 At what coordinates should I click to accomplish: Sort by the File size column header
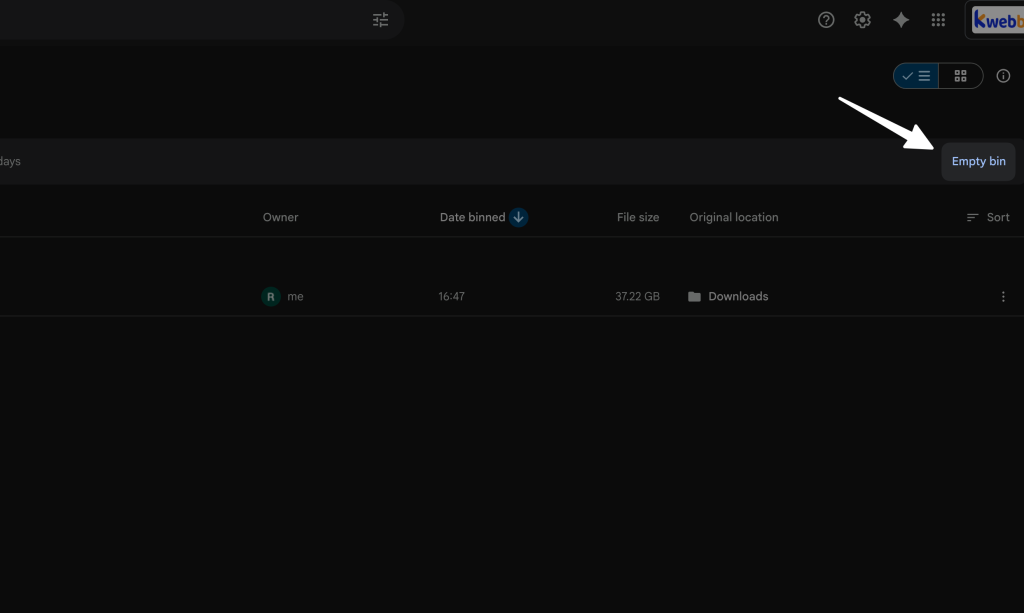click(638, 217)
